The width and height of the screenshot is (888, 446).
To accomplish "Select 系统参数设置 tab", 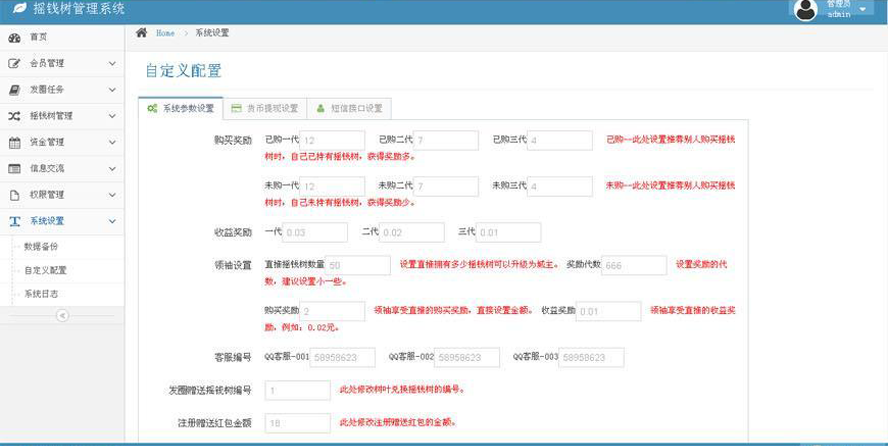I will 181,108.
